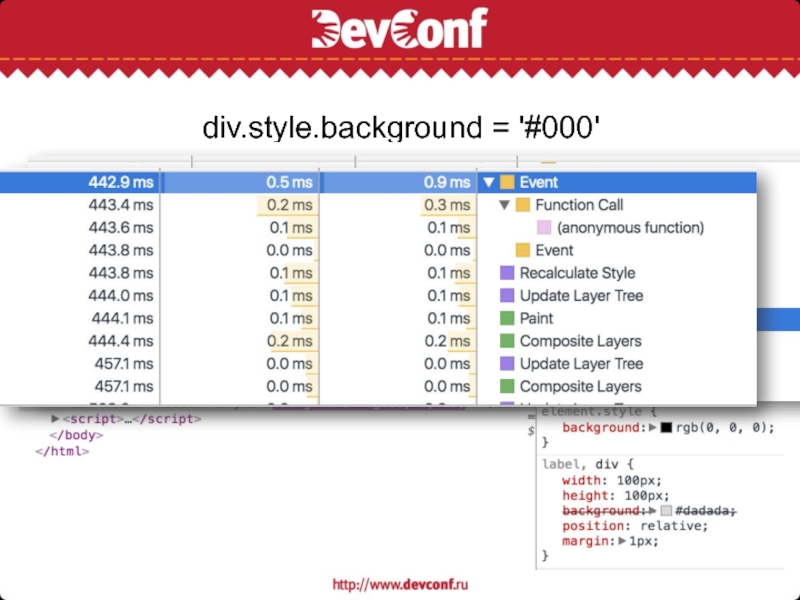Click the Function Call yellow category icon
800x600 pixels.
pyautogui.click(x=522, y=205)
